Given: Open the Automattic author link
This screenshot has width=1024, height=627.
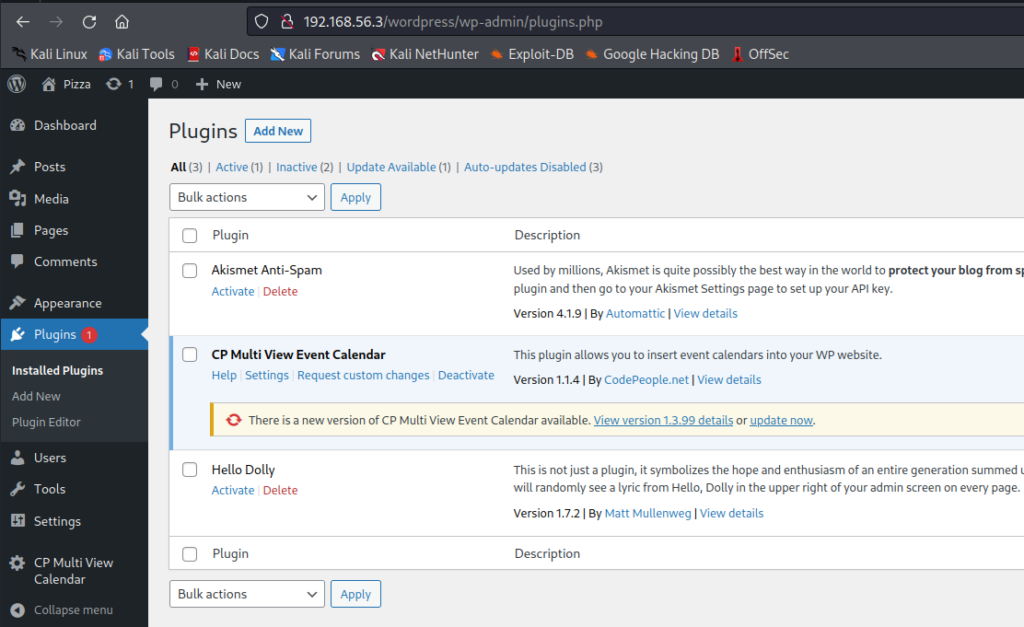Looking at the screenshot, I should coord(635,314).
